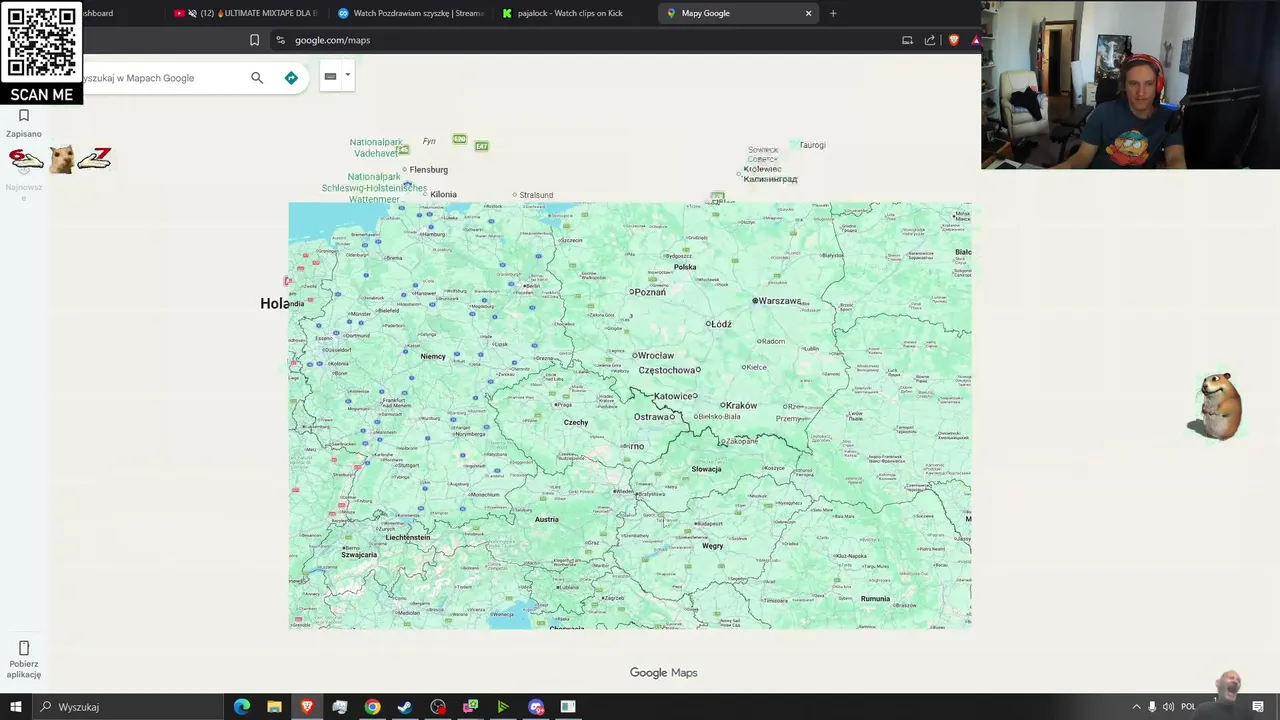Click the muted speaker icon on YouTube tab

192,13
